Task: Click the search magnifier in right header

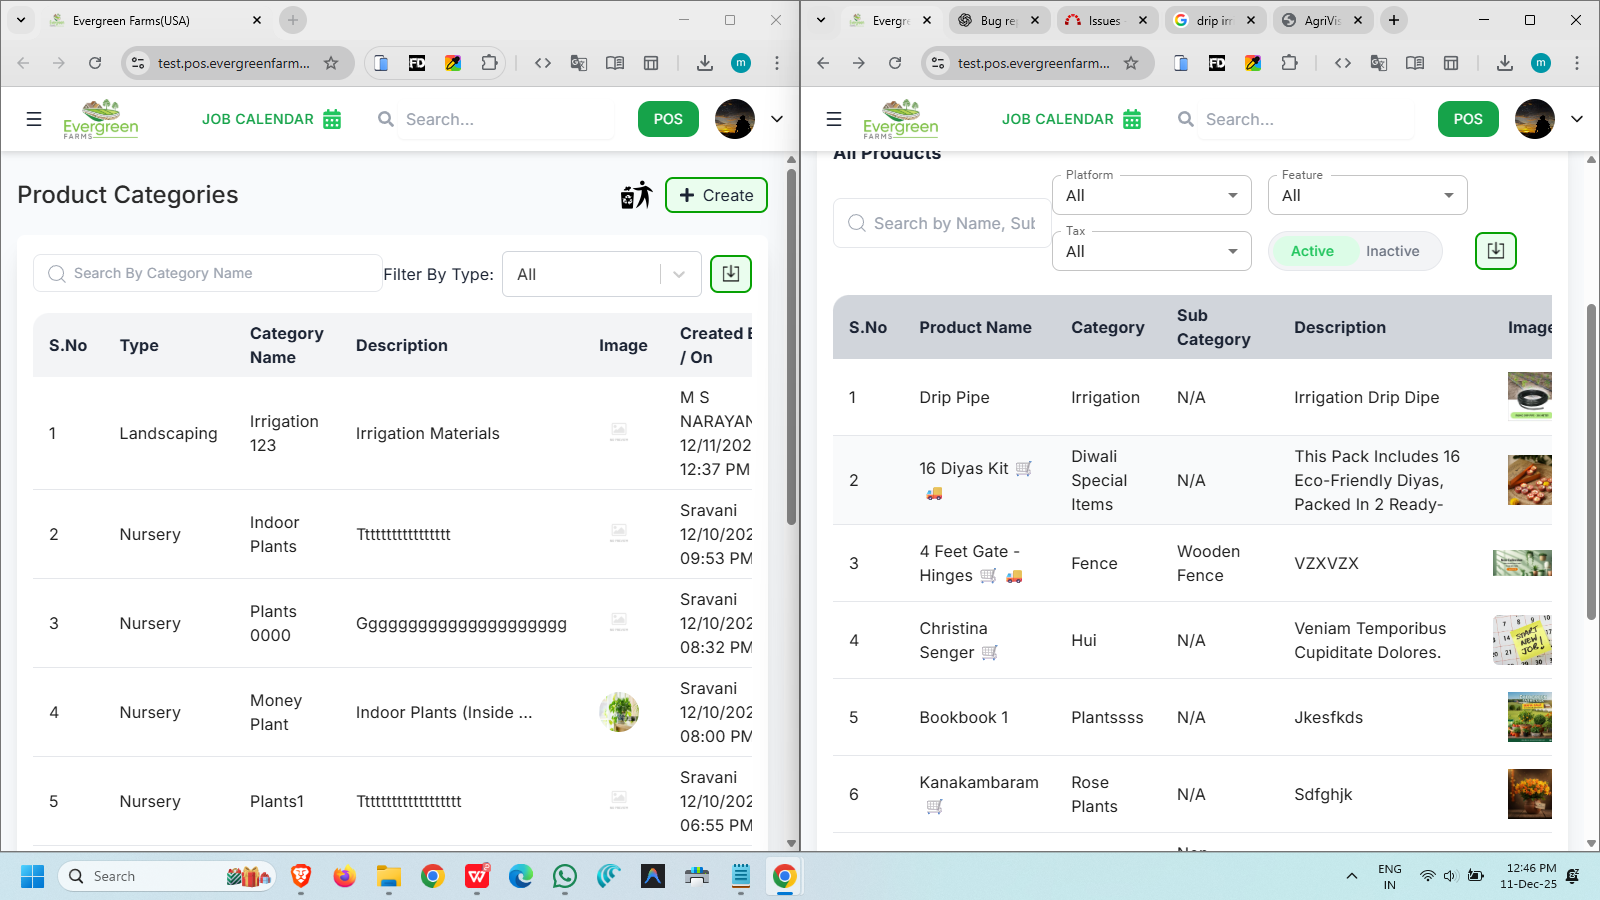Action: (1186, 119)
